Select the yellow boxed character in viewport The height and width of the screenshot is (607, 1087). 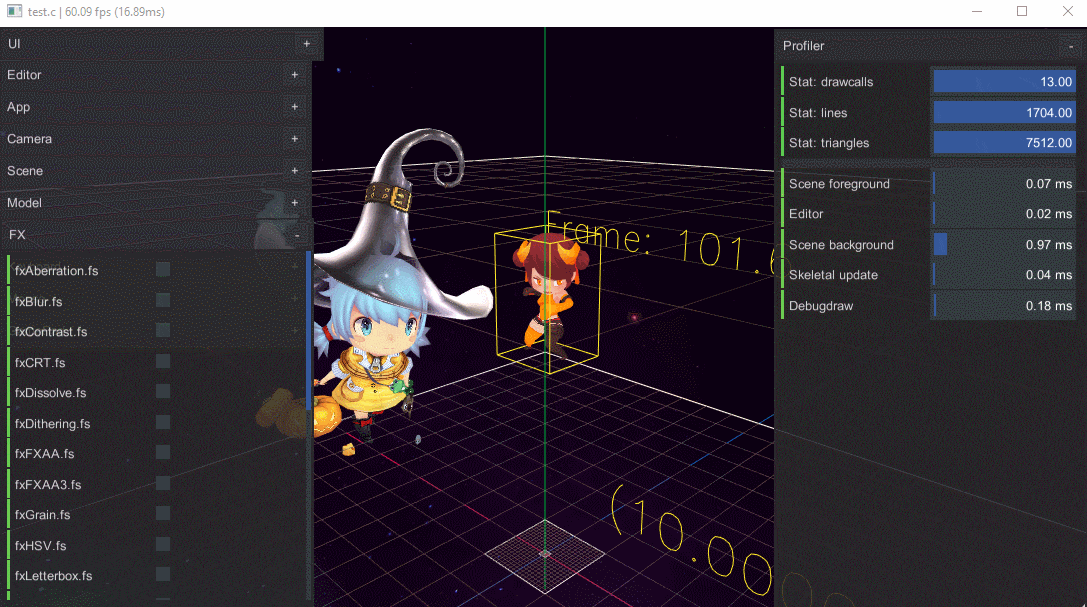(x=546, y=294)
